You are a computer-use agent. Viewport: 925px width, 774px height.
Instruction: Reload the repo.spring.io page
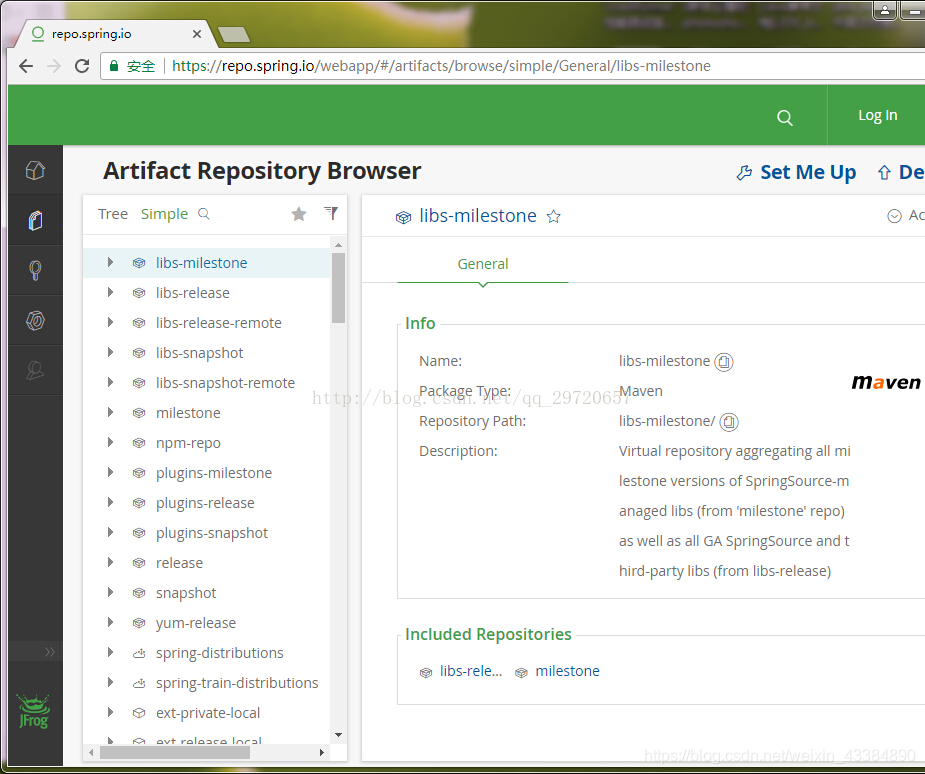82,66
